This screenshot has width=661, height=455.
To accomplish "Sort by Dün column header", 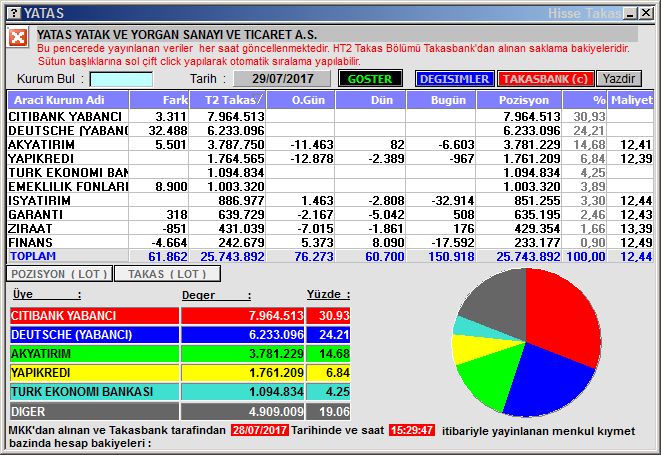I will 371,100.
